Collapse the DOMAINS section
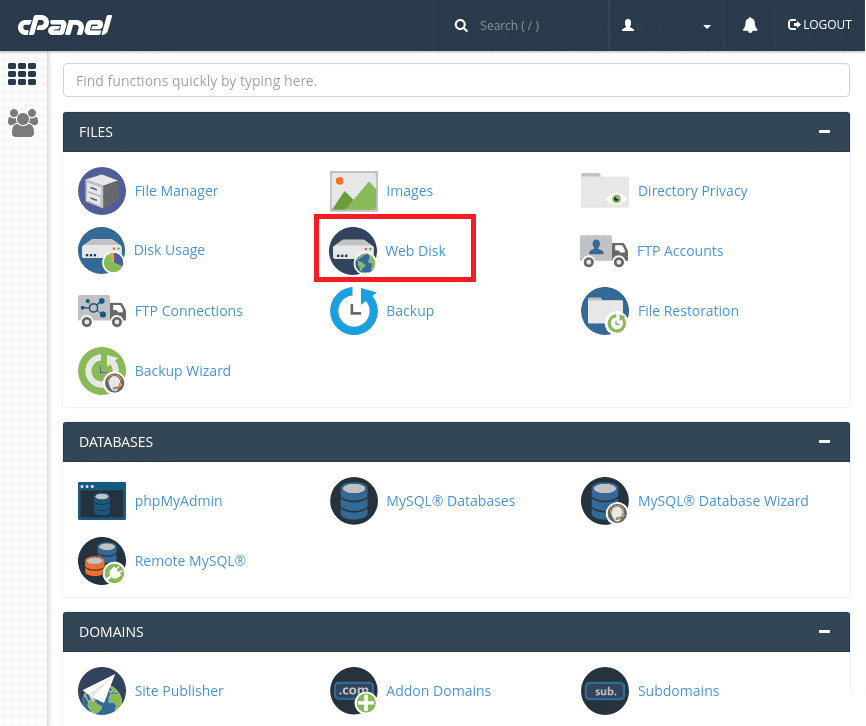The image size is (866, 726). pyautogui.click(x=824, y=631)
